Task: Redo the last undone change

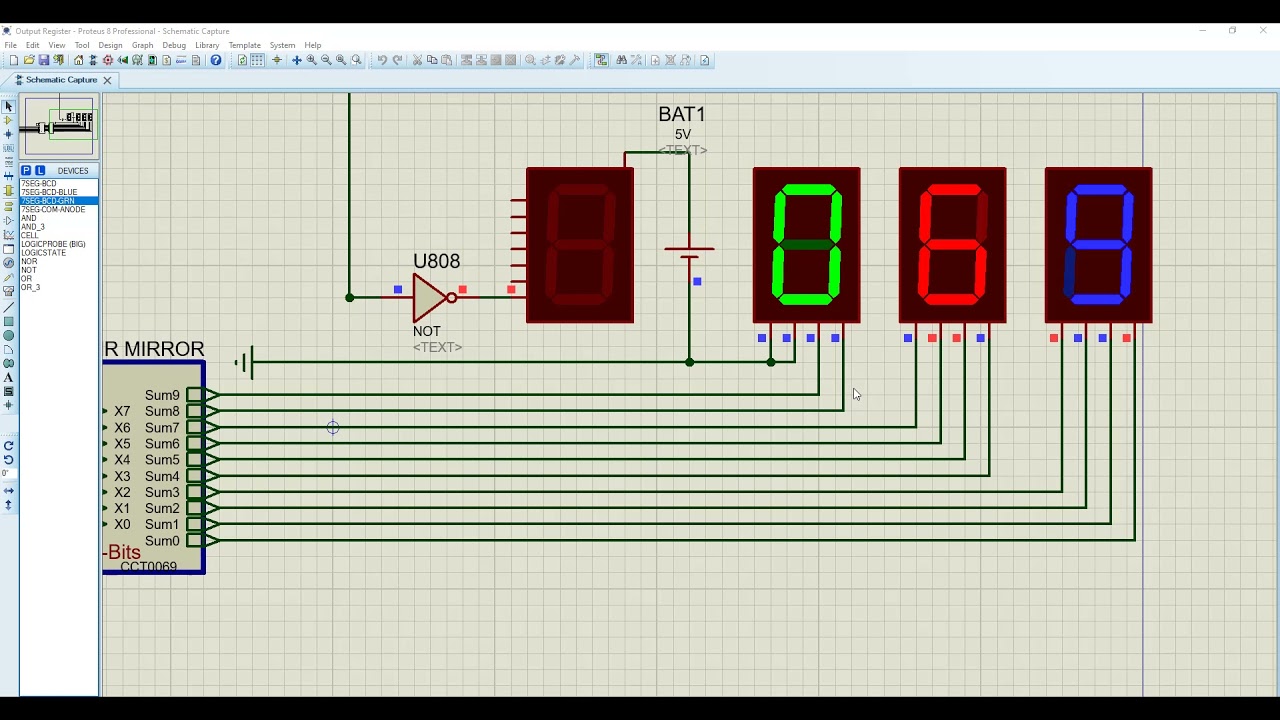Action: pos(397,60)
